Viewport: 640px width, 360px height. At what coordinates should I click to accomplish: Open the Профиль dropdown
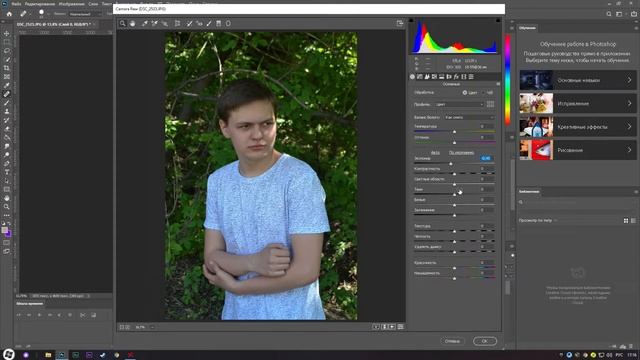point(459,104)
